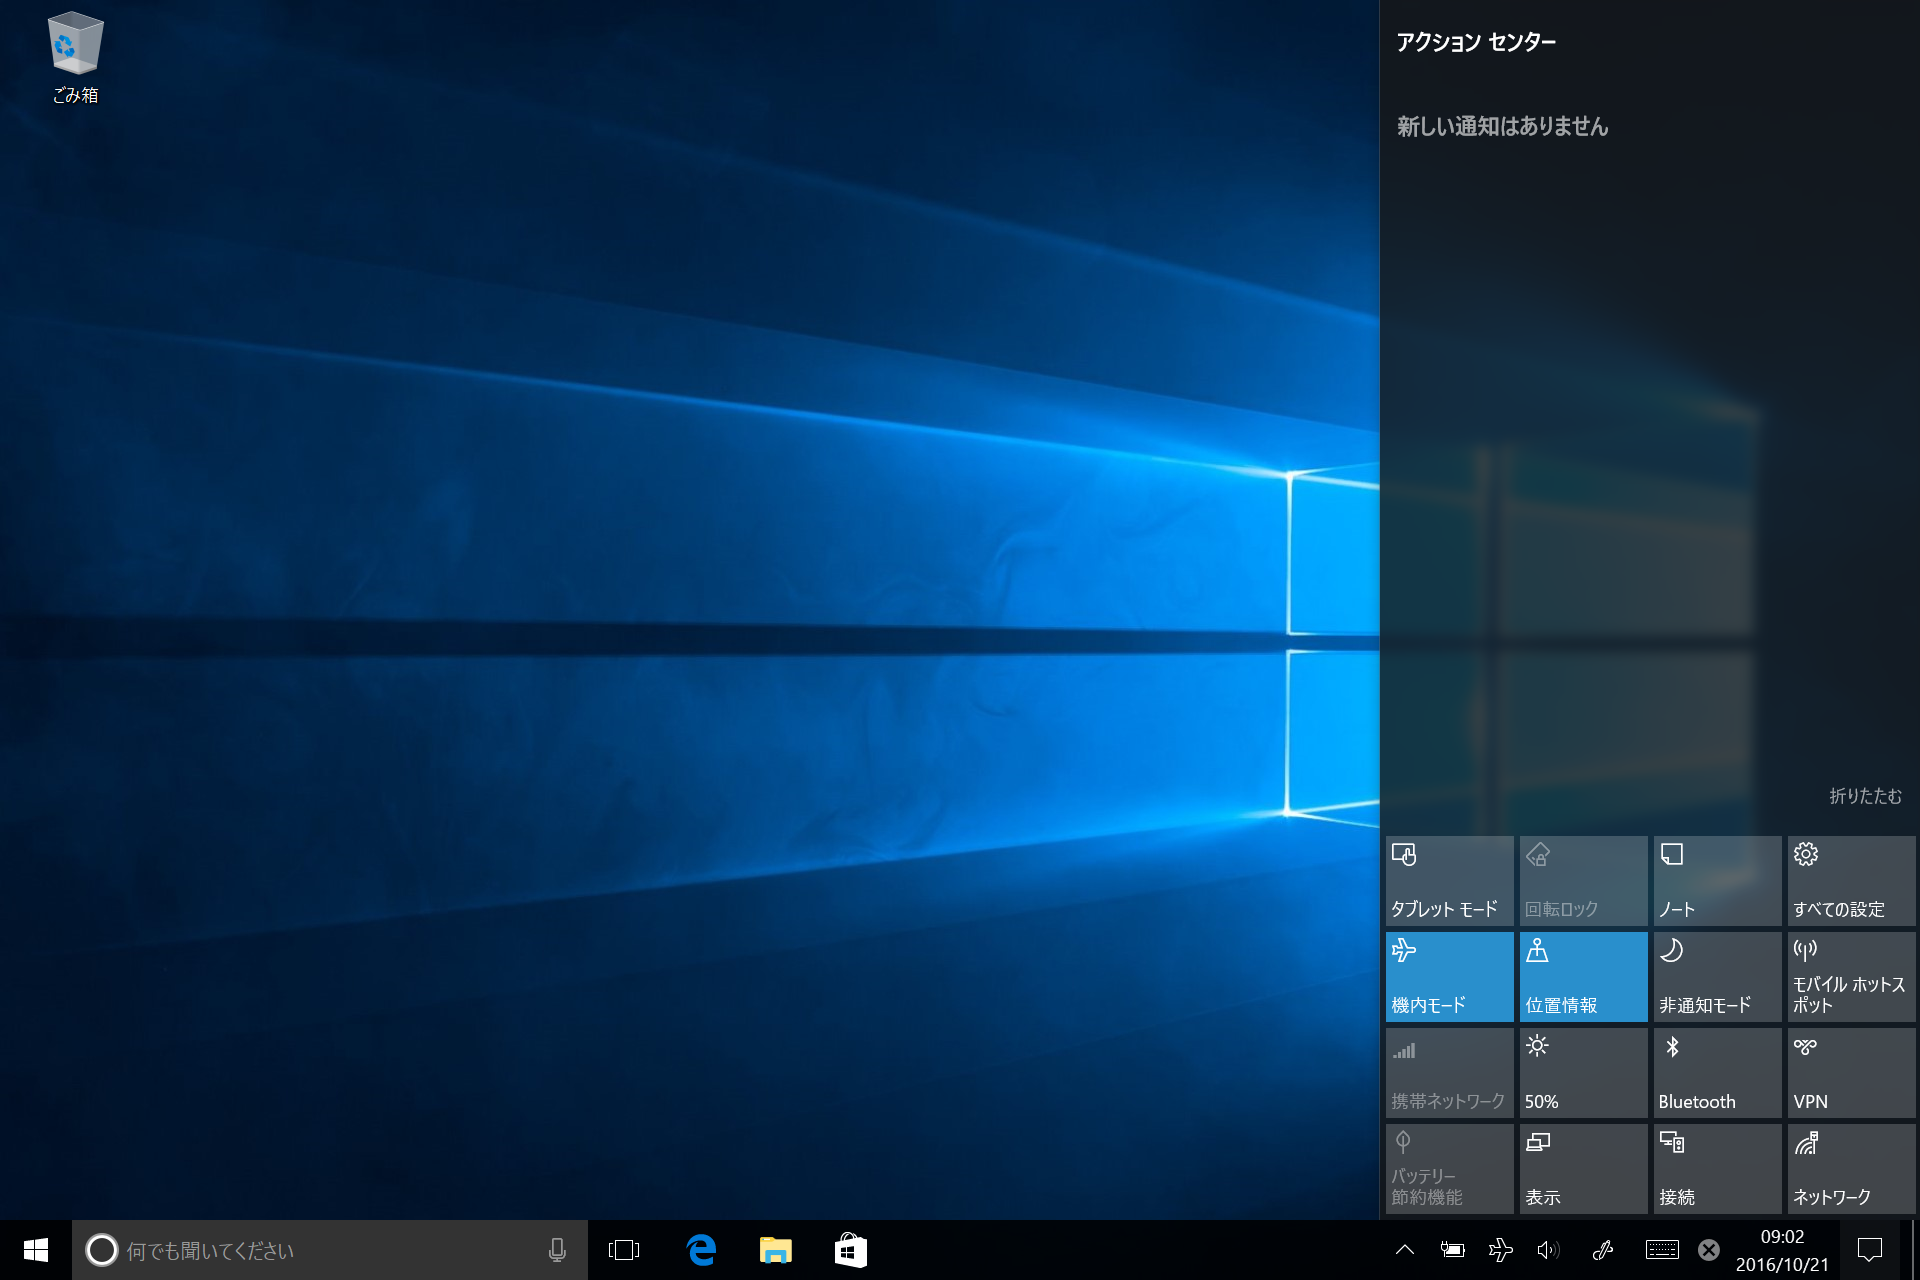Toggle the Location (位置情報) tile
This screenshot has height=1280, width=1920.
click(x=1583, y=977)
